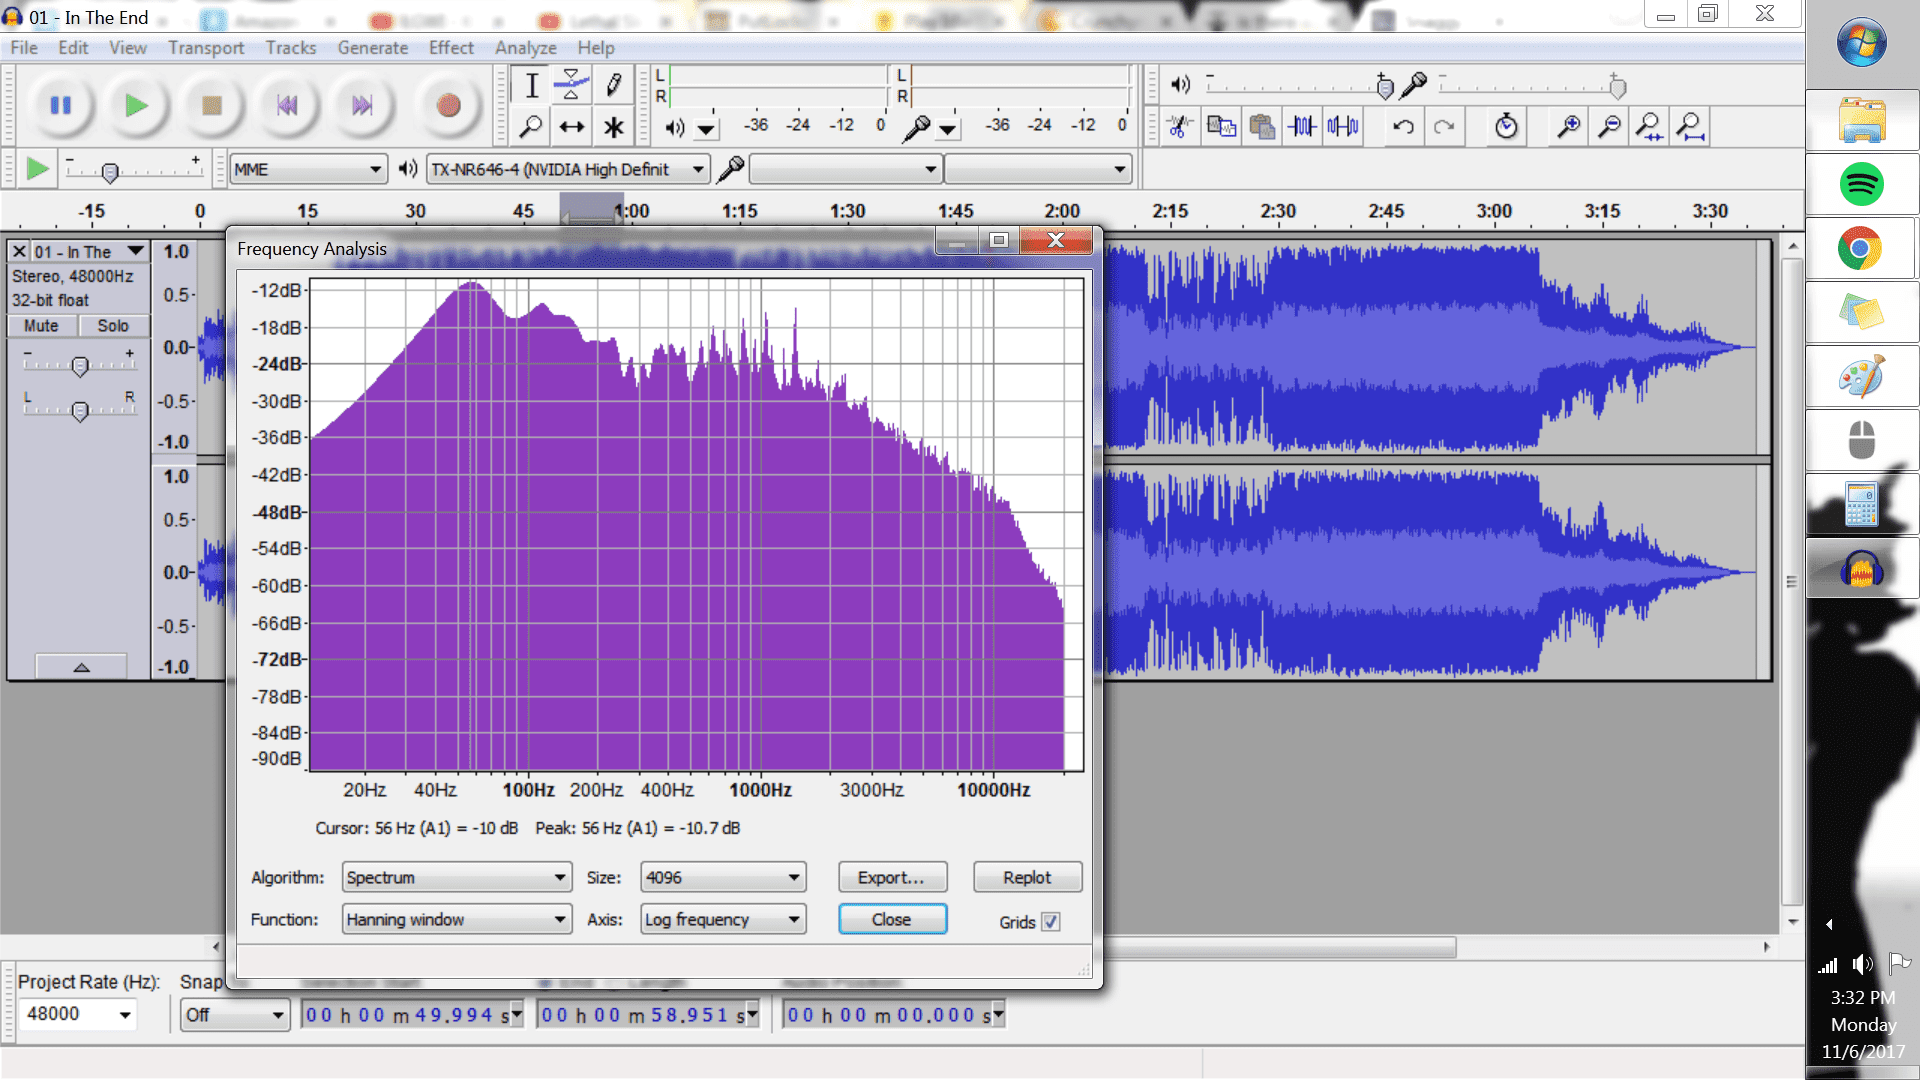Image resolution: width=1920 pixels, height=1080 pixels.
Task: Open the Axis dropdown showing Log frequency
Action: click(723, 919)
